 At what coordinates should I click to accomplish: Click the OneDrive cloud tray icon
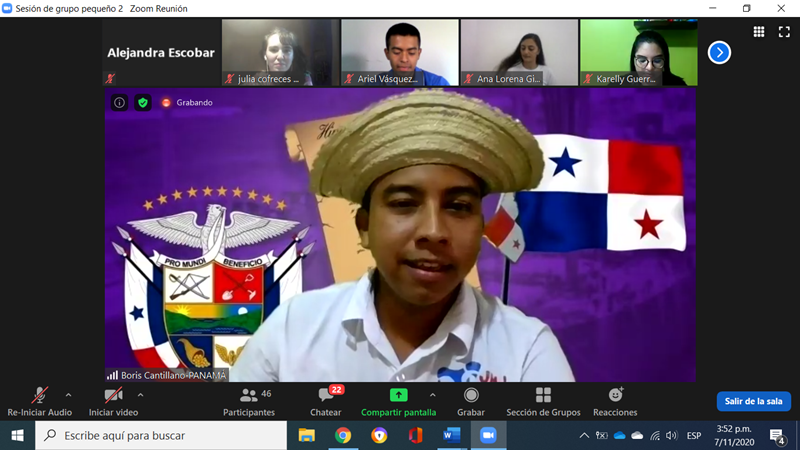tap(619, 436)
